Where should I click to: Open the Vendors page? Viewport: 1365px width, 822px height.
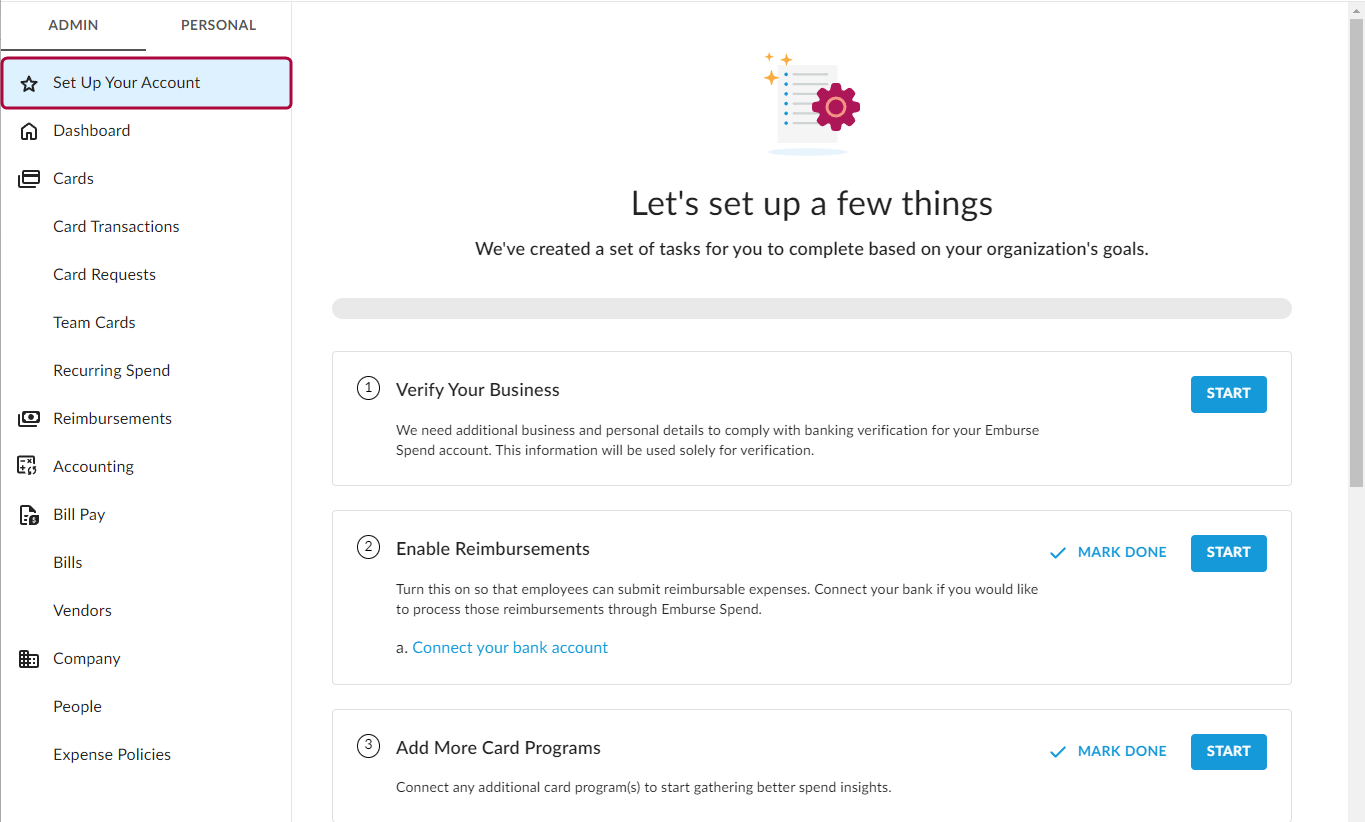[x=82, y=610]
